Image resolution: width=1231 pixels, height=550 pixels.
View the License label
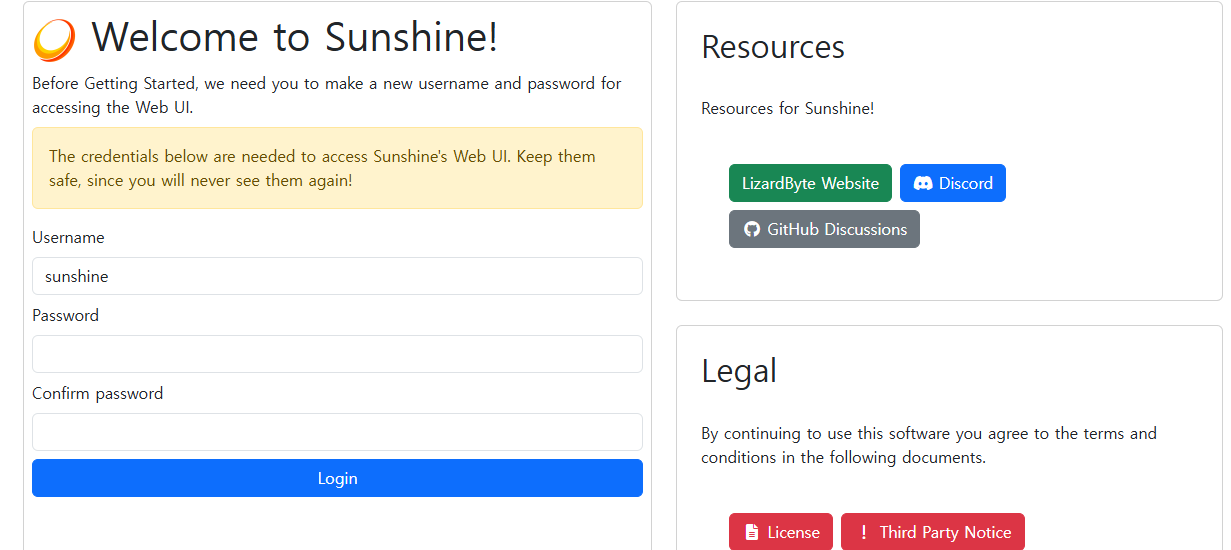coord(794,532)
